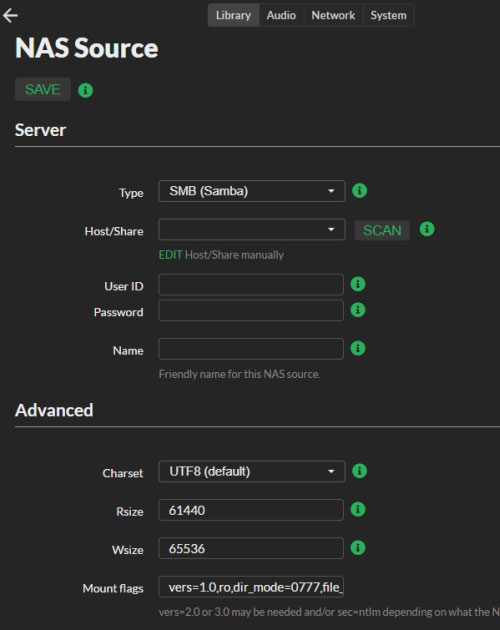
Task: Click the back arrow icon
Action: pos(10,15)
